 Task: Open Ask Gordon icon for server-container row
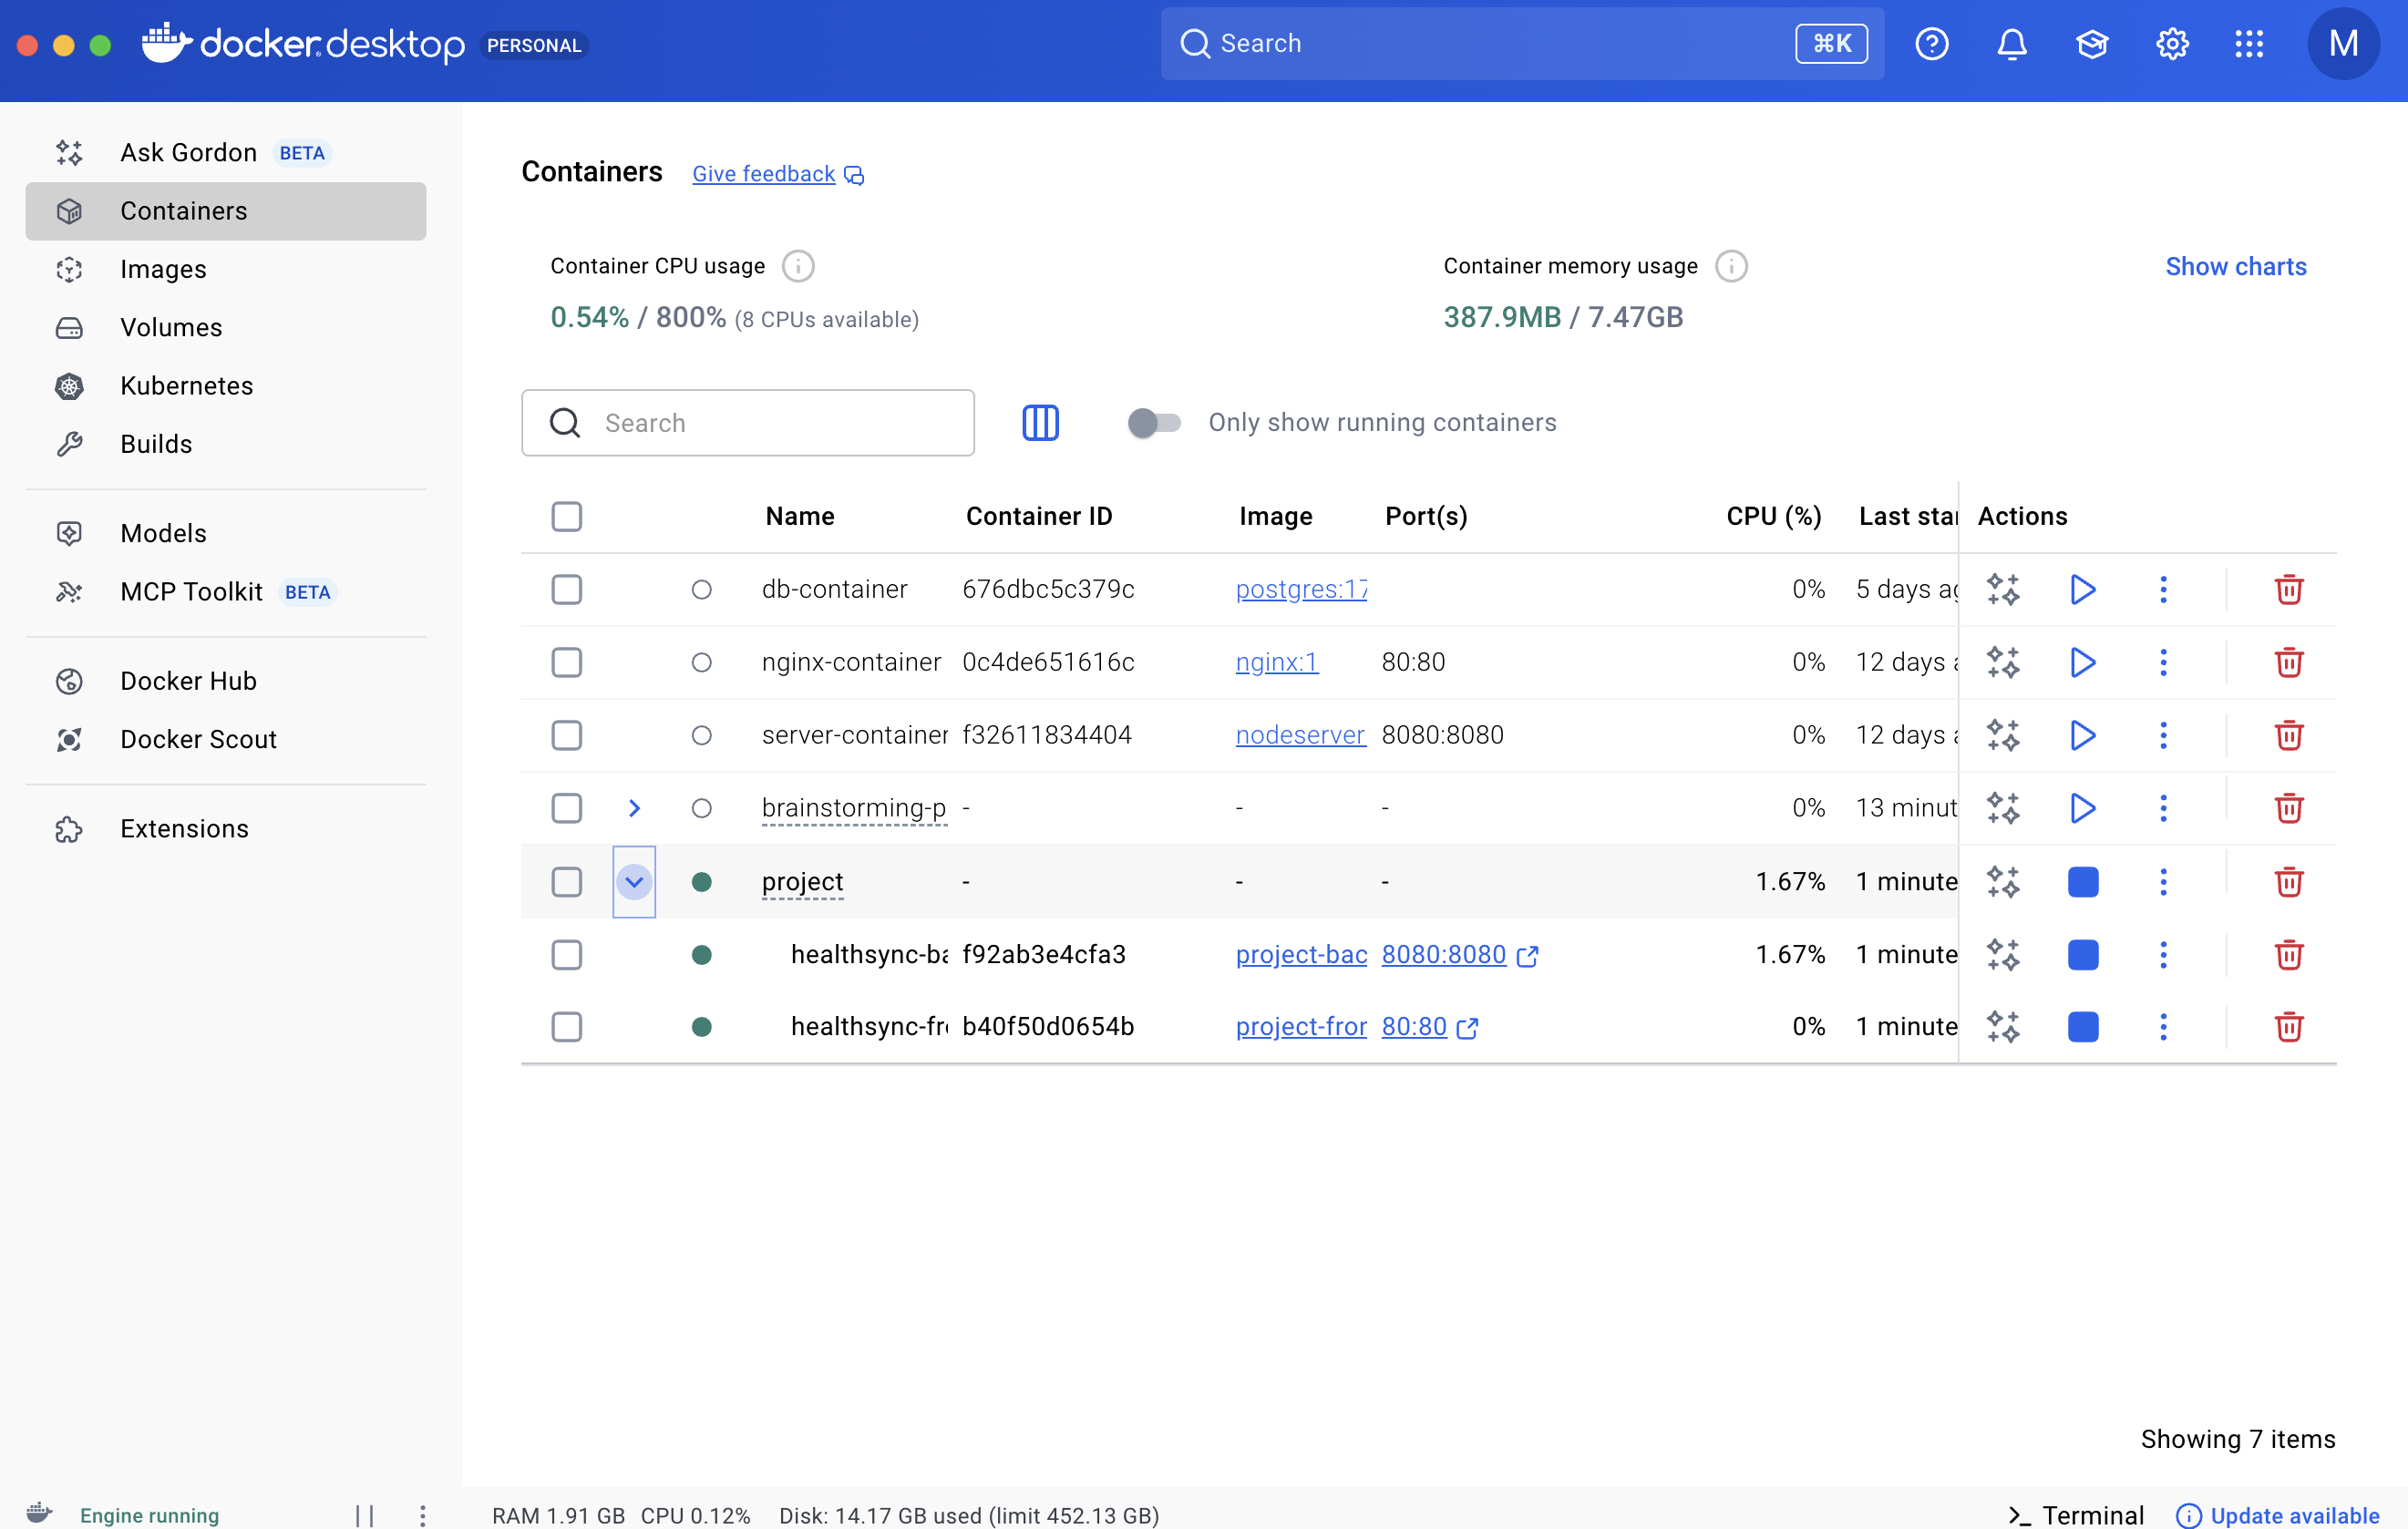(2003, 735)
